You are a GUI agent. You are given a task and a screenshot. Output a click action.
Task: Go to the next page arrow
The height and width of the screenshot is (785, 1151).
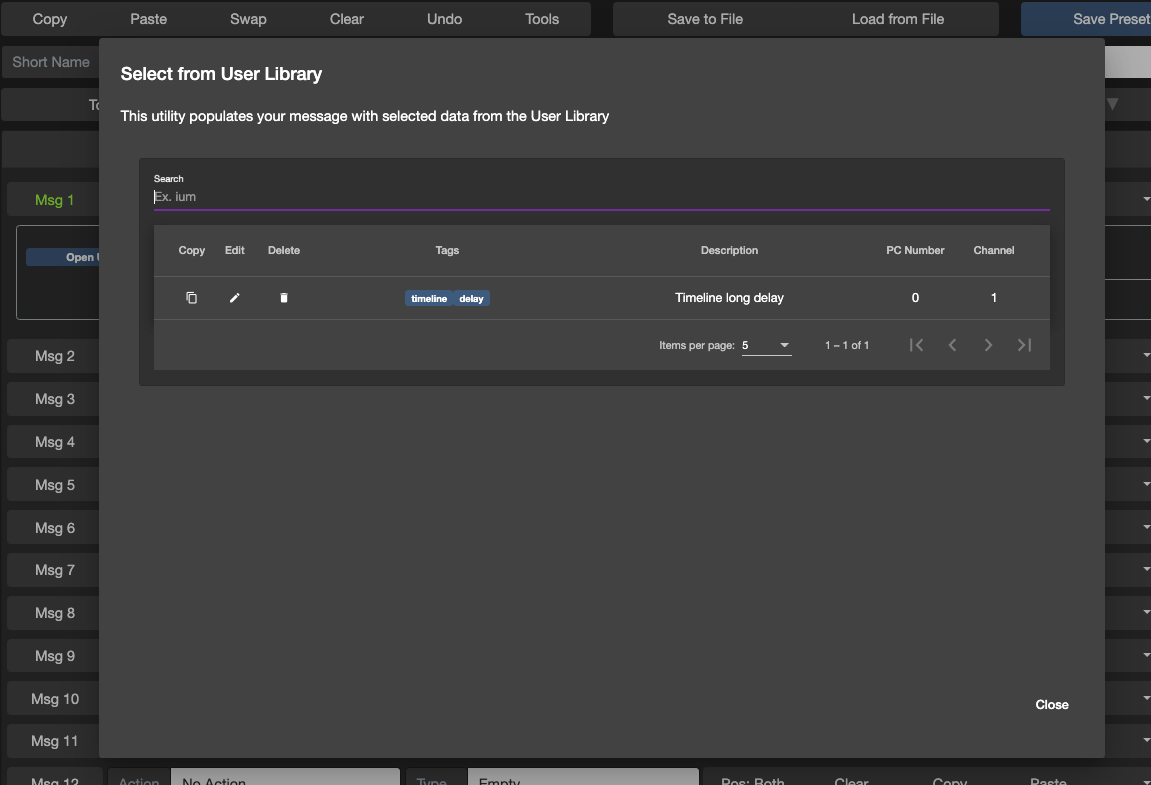click(x=988, y=345)
